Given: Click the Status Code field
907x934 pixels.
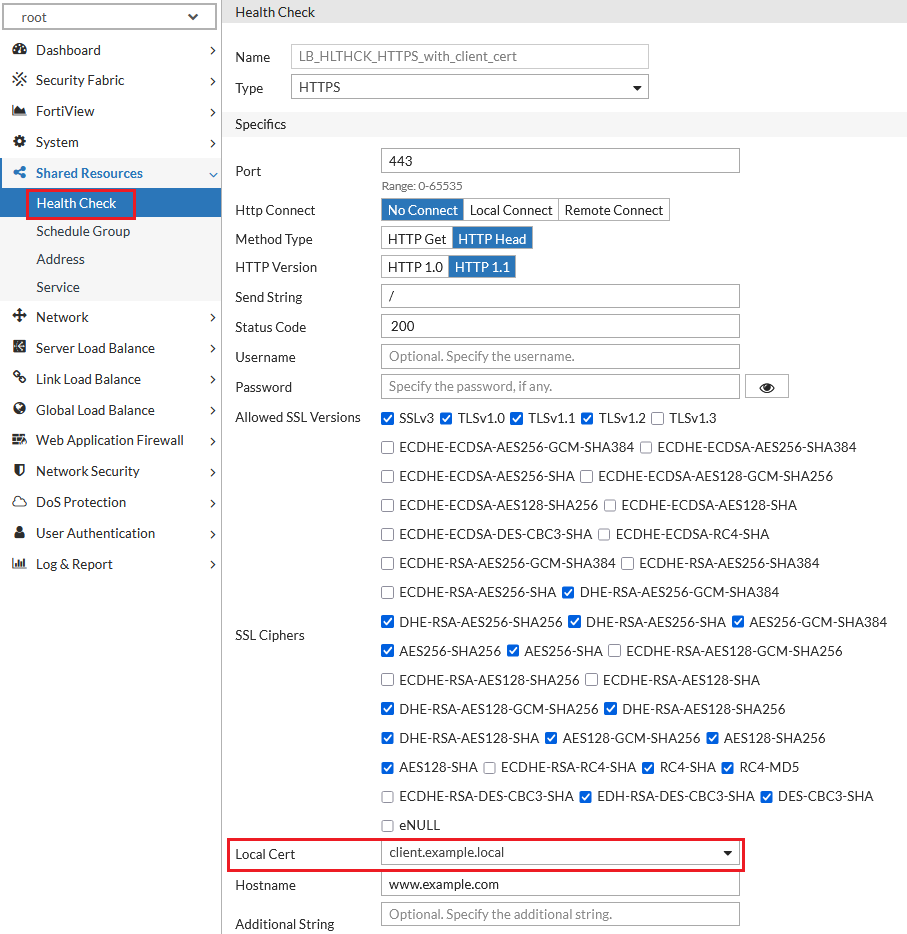Looking at the screenshot, I should (560, 326).
